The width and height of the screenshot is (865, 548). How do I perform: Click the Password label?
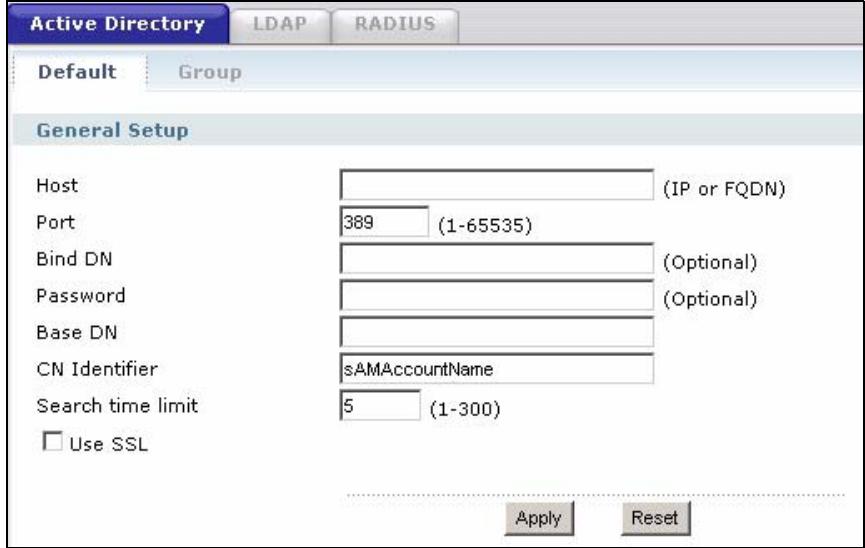point(81,295)
